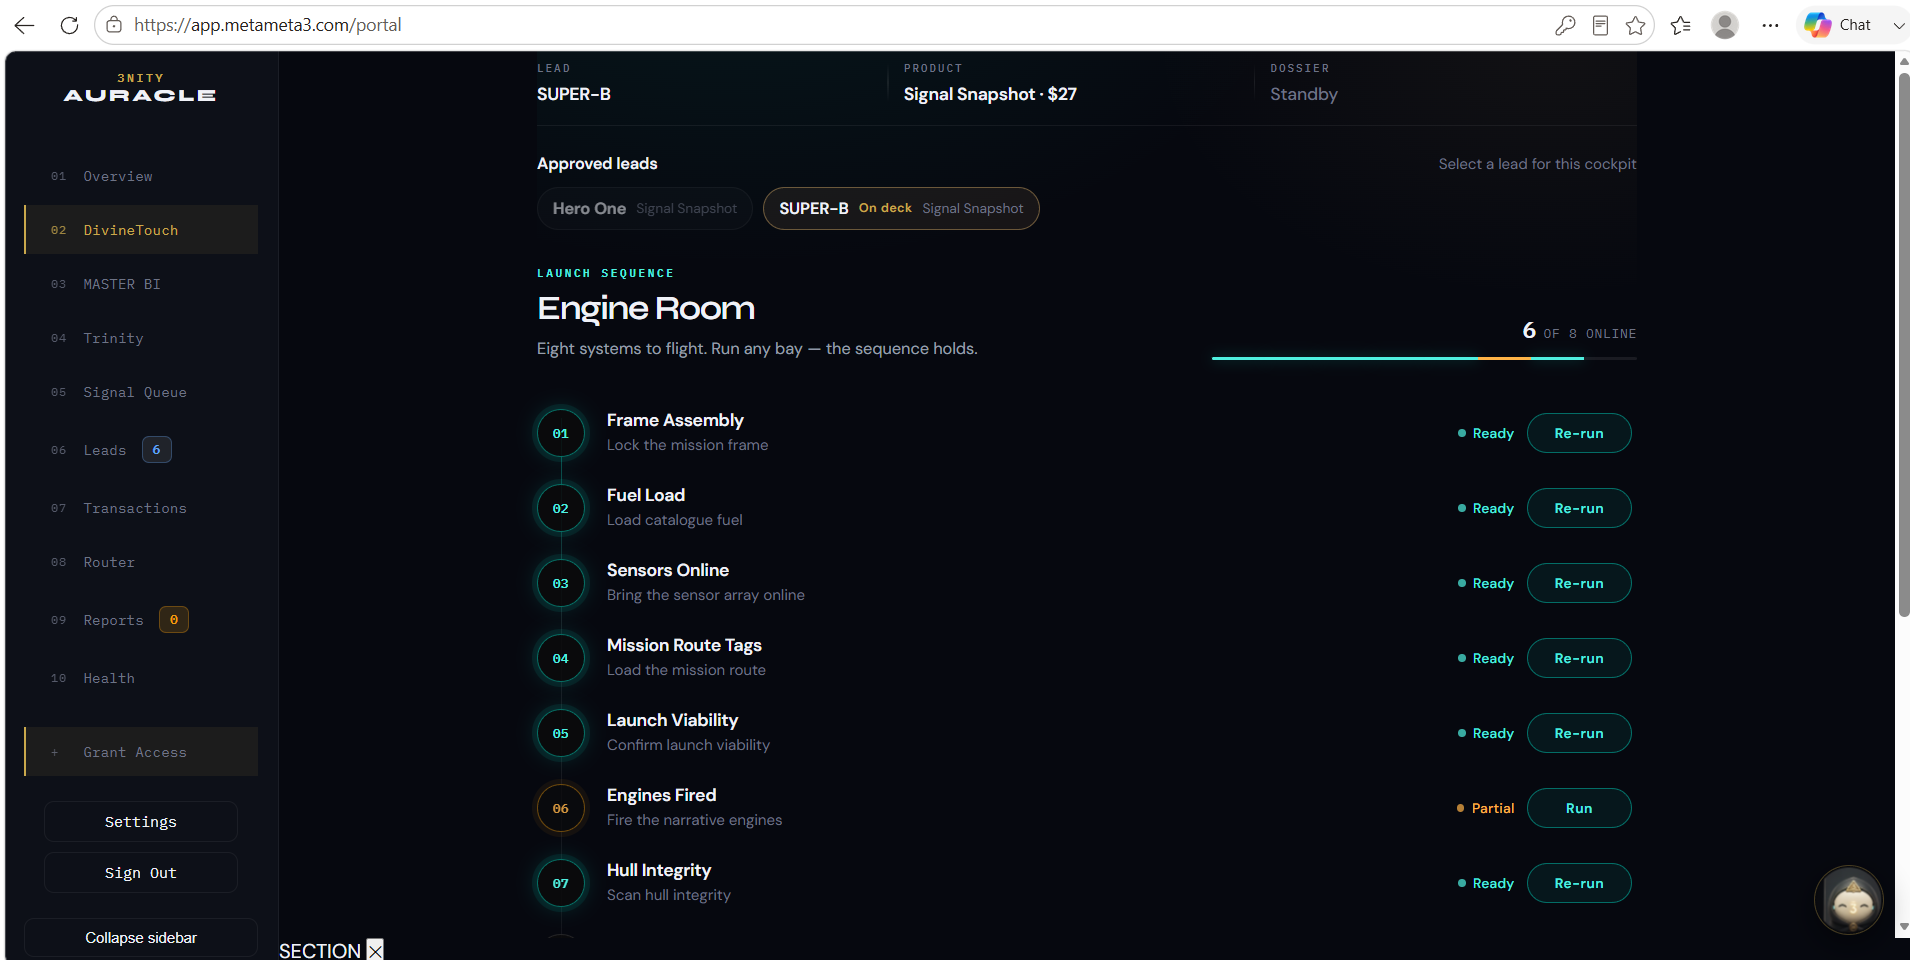
Task: Select the Hero One lead chip
Action: [x=645, y=209]
